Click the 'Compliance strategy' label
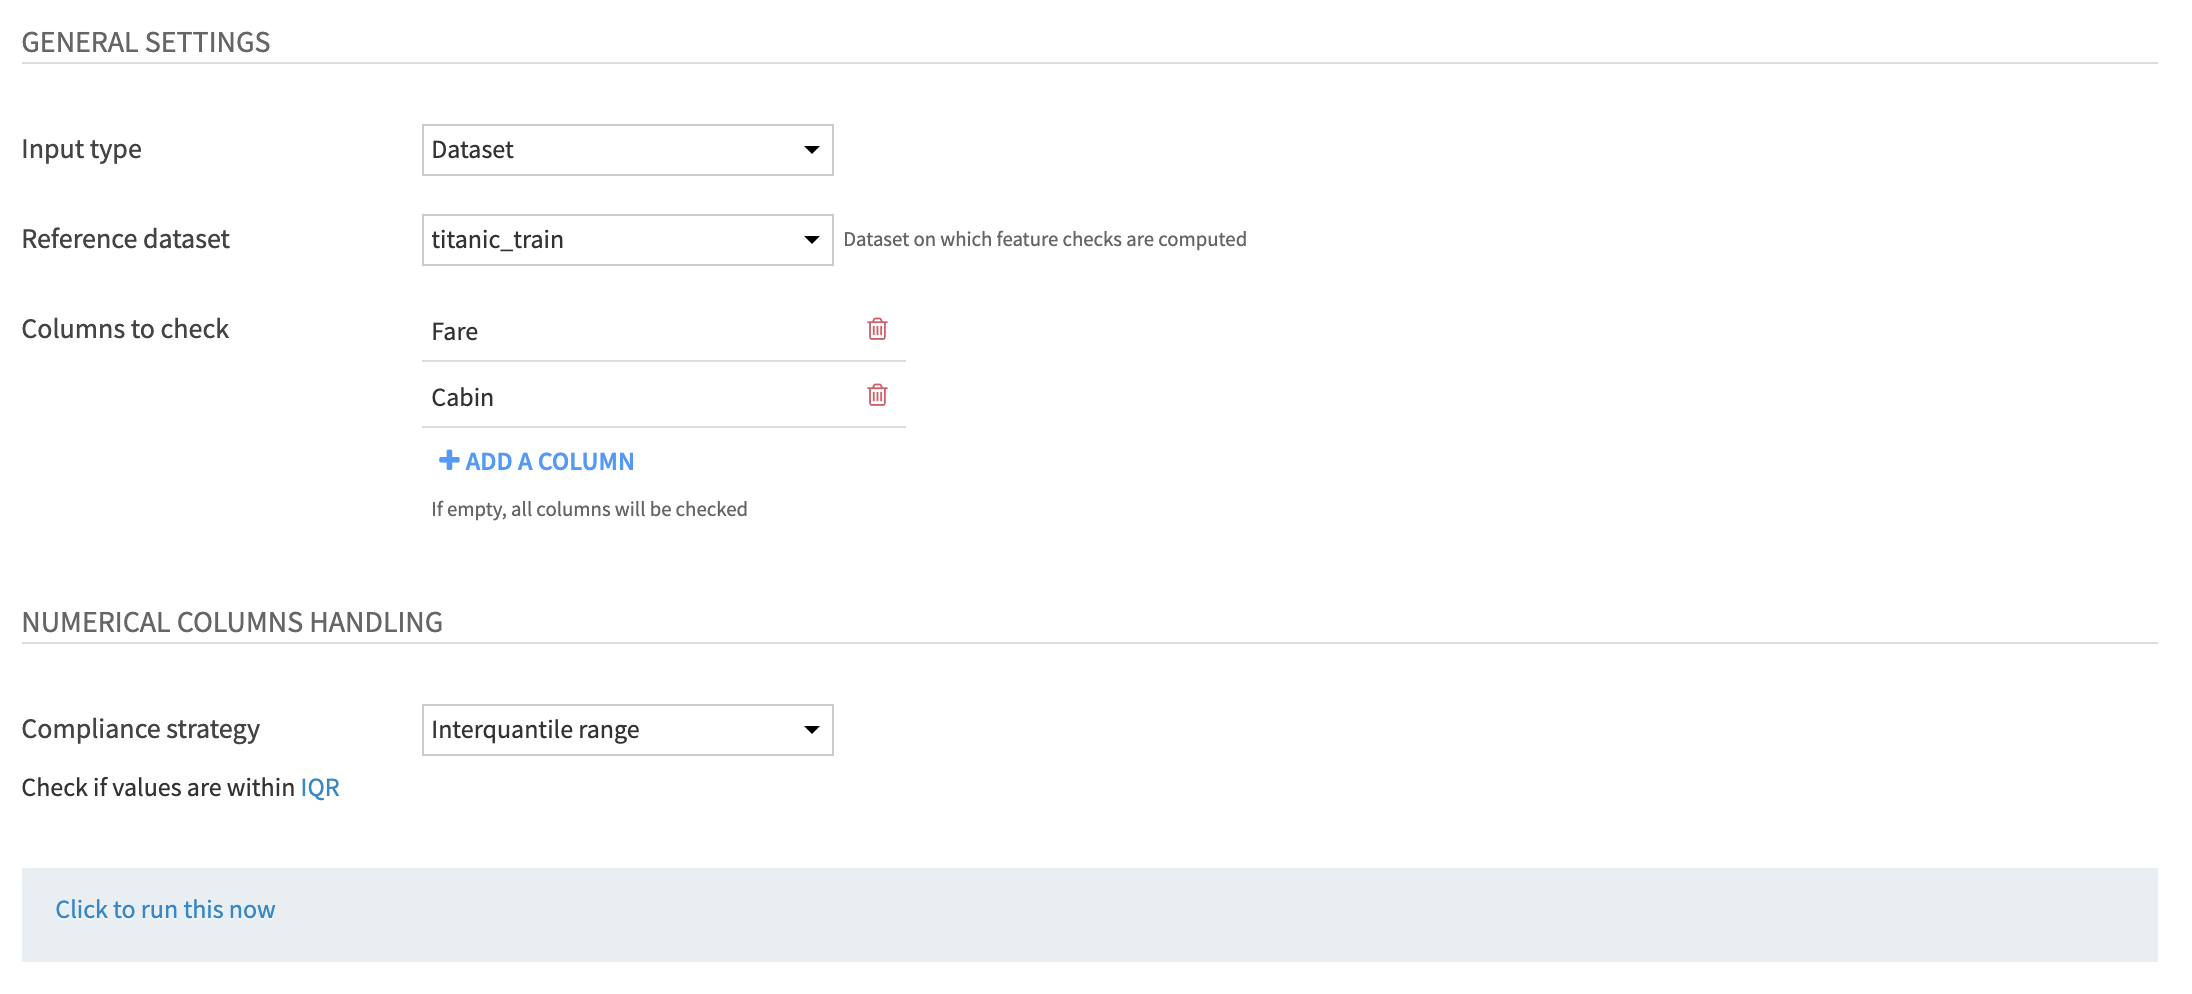This screenshot has height=994, width=2192. point(141,729)
